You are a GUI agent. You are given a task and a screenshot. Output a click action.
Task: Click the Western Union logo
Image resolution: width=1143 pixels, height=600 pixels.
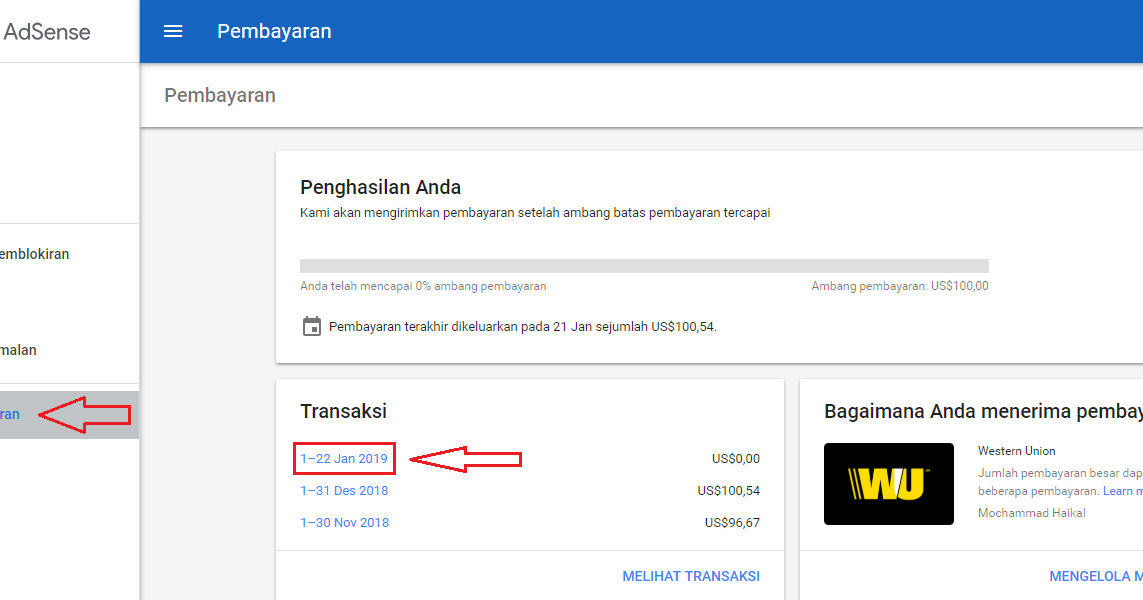[888, 484]
